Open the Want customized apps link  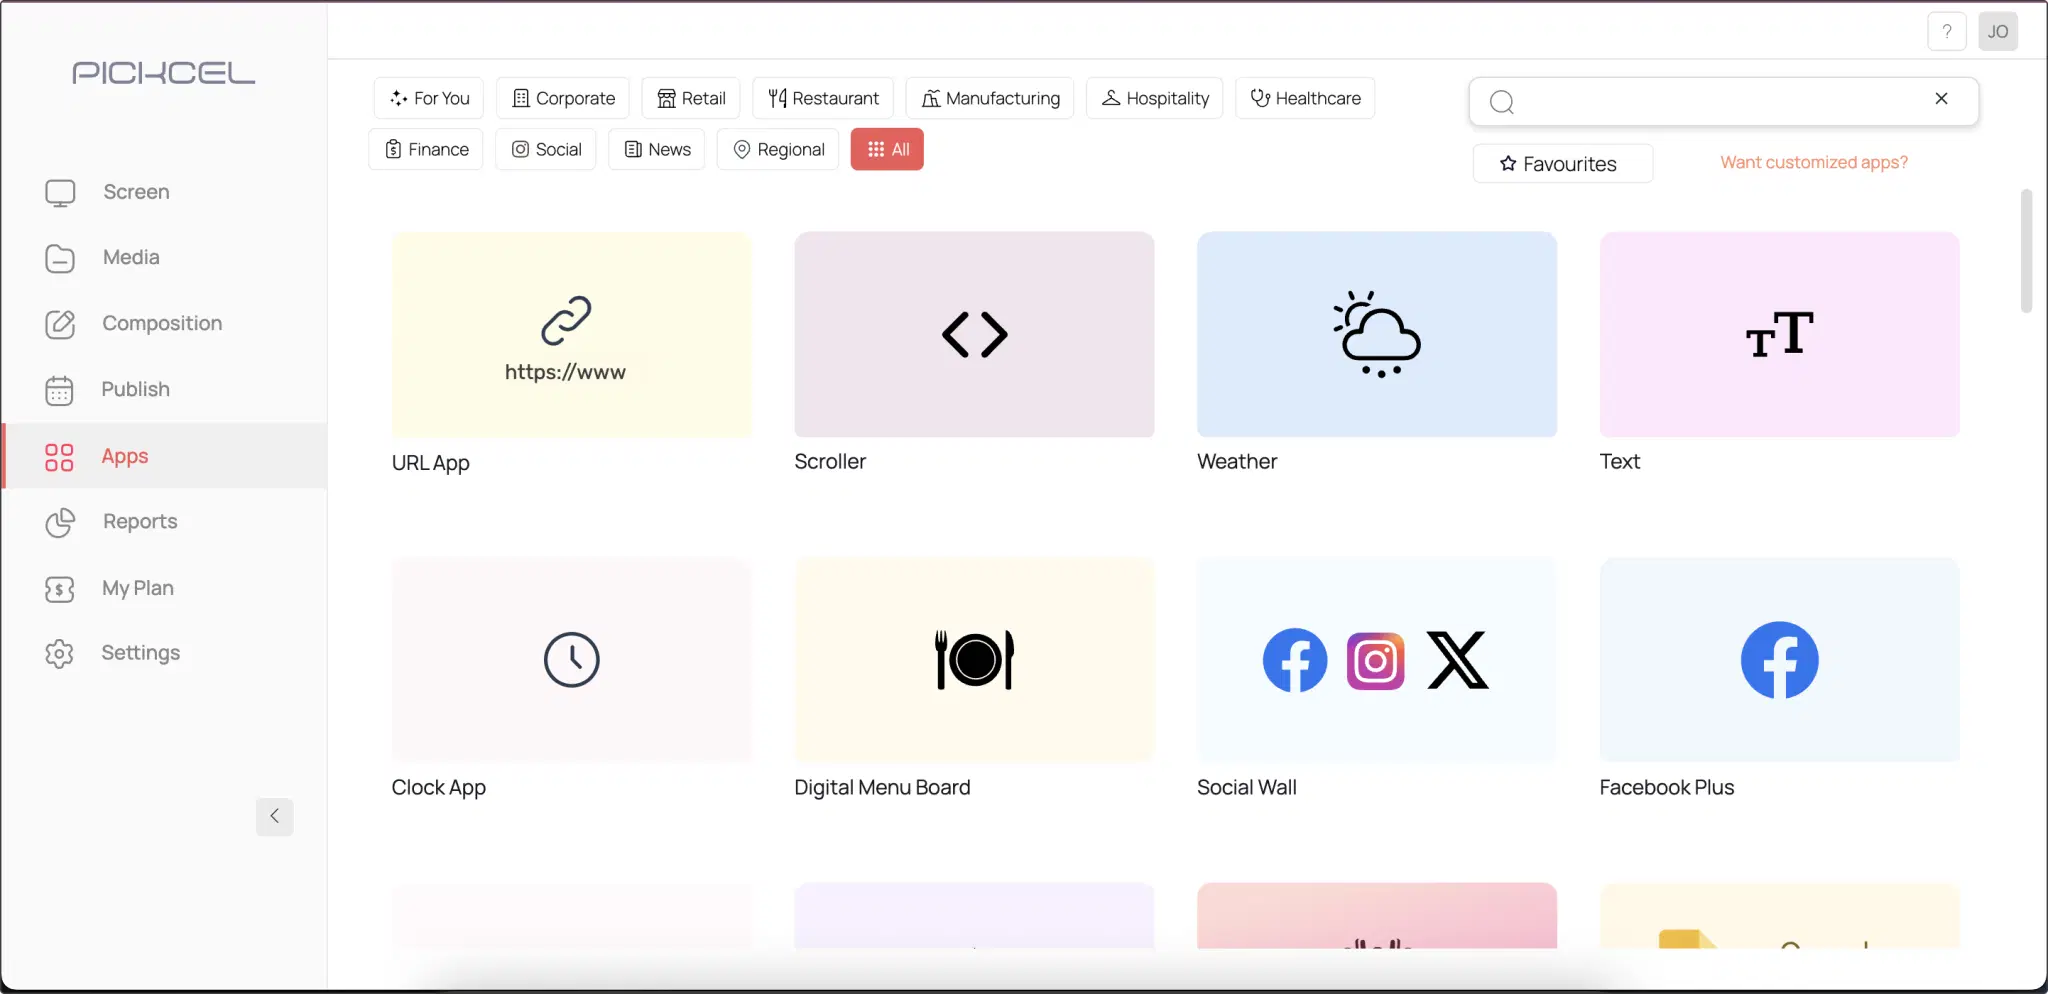(1812, 161)
